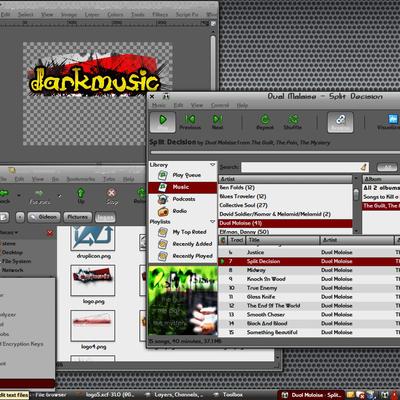Open the Control menu in the music player
This screenshot has height=400, width=400.
220,105
